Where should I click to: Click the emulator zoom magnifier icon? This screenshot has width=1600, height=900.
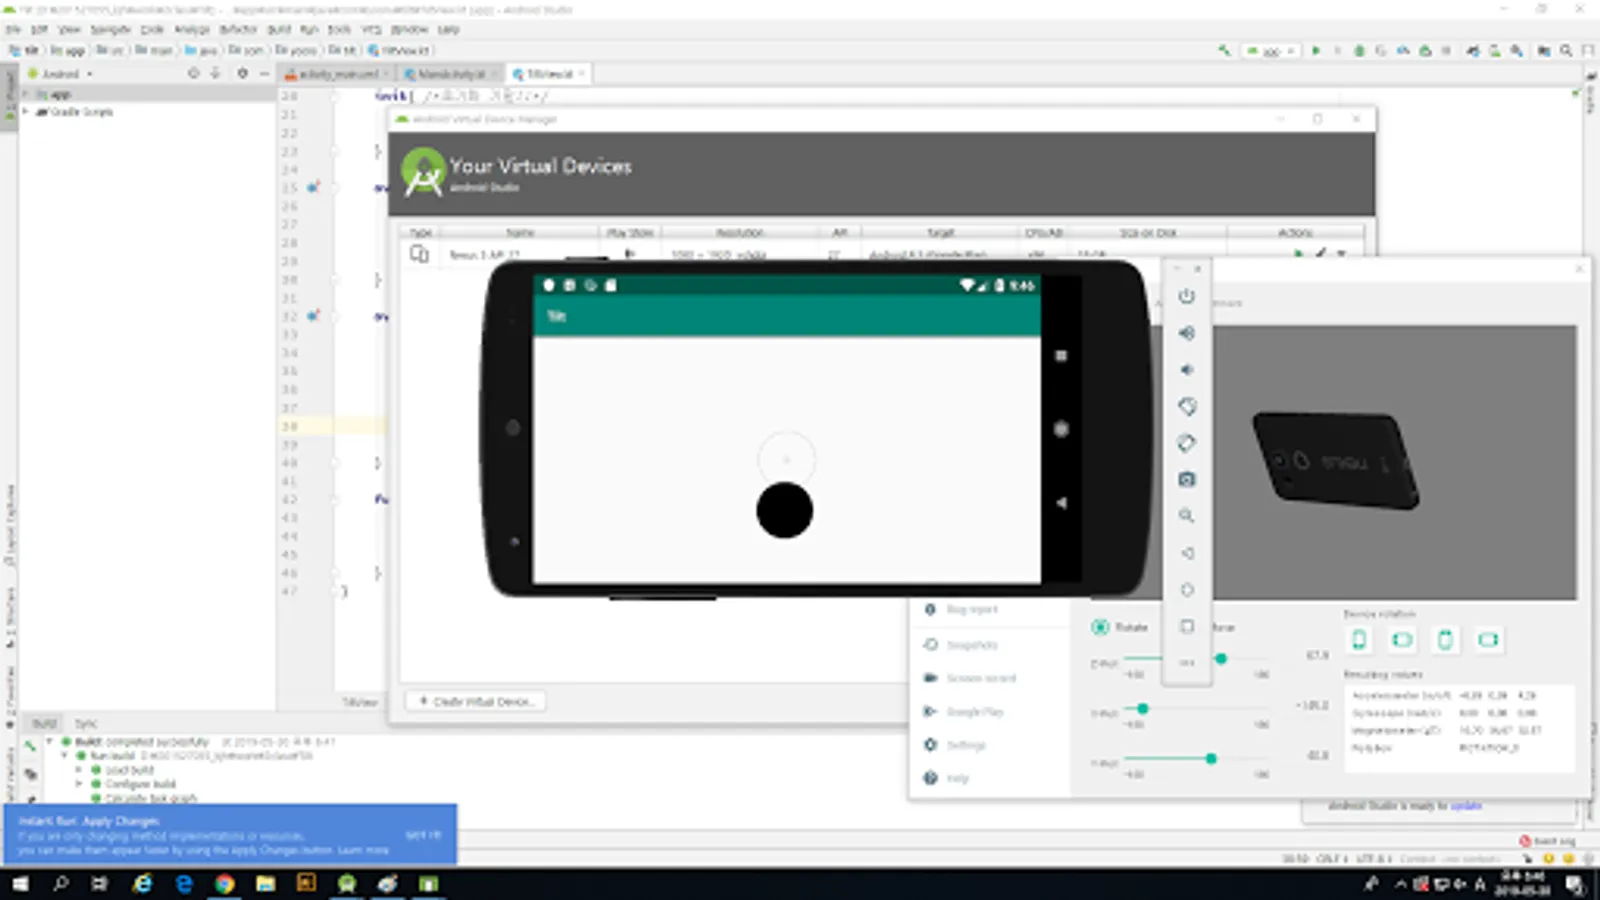(1186, 516)
